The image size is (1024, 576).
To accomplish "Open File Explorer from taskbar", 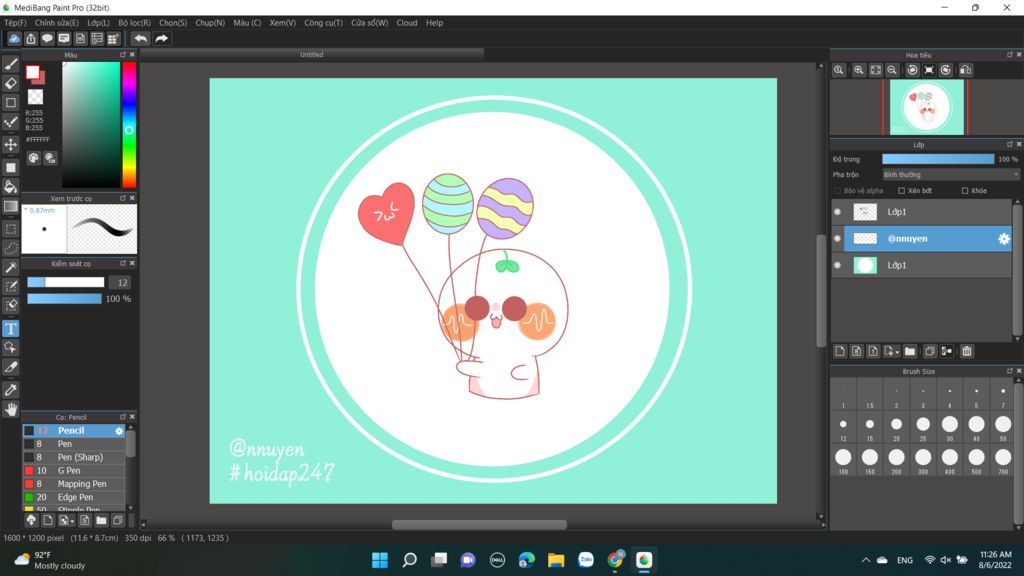I will pyautogui.click(x=556, y=560).
